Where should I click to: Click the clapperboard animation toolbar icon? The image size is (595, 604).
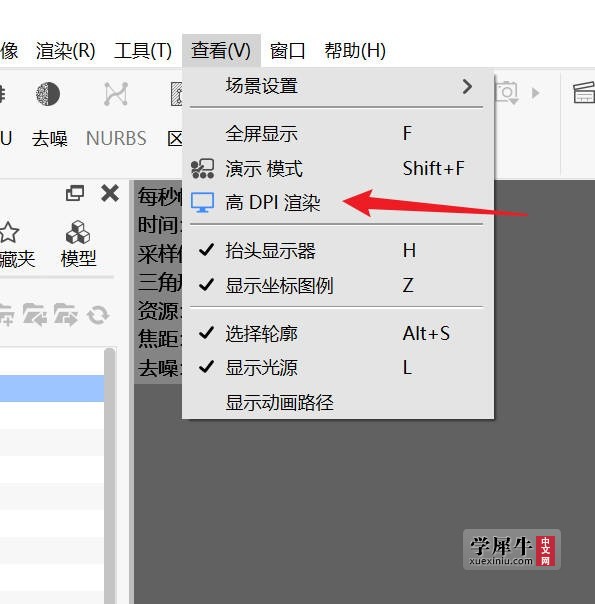(x=584, y=93)
